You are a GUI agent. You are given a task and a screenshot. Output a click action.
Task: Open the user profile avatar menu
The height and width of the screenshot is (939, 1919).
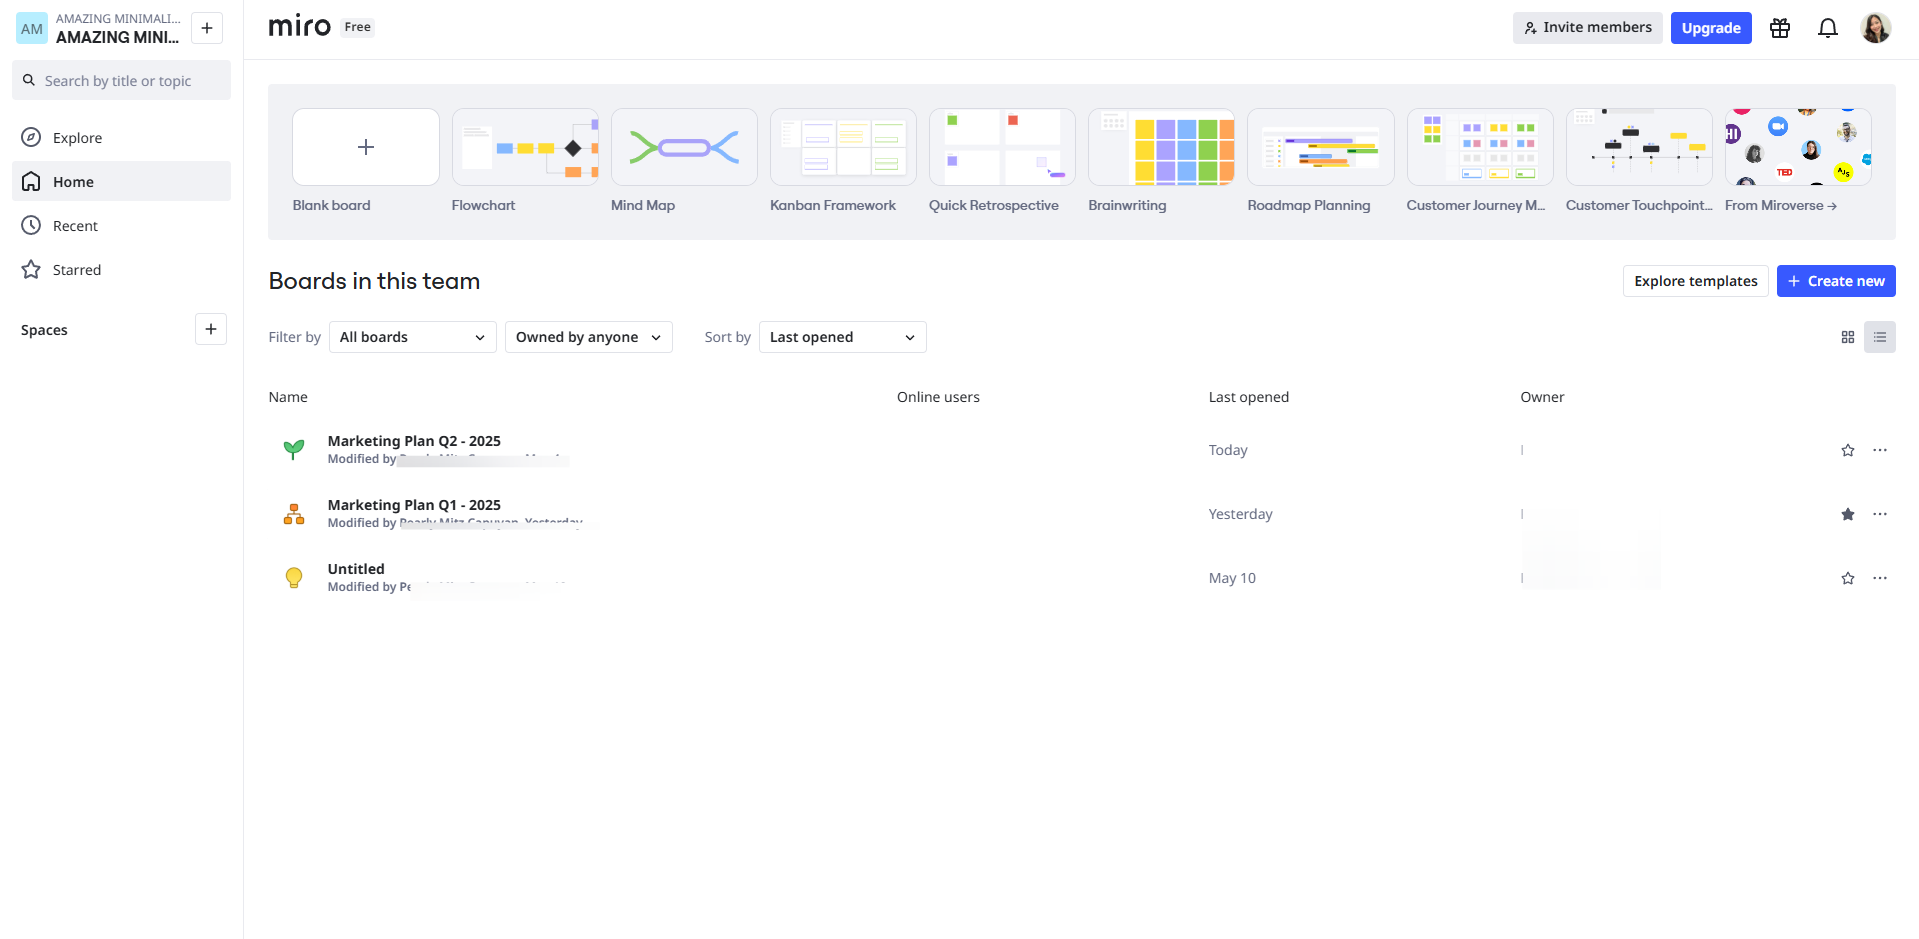point(1875,28)
